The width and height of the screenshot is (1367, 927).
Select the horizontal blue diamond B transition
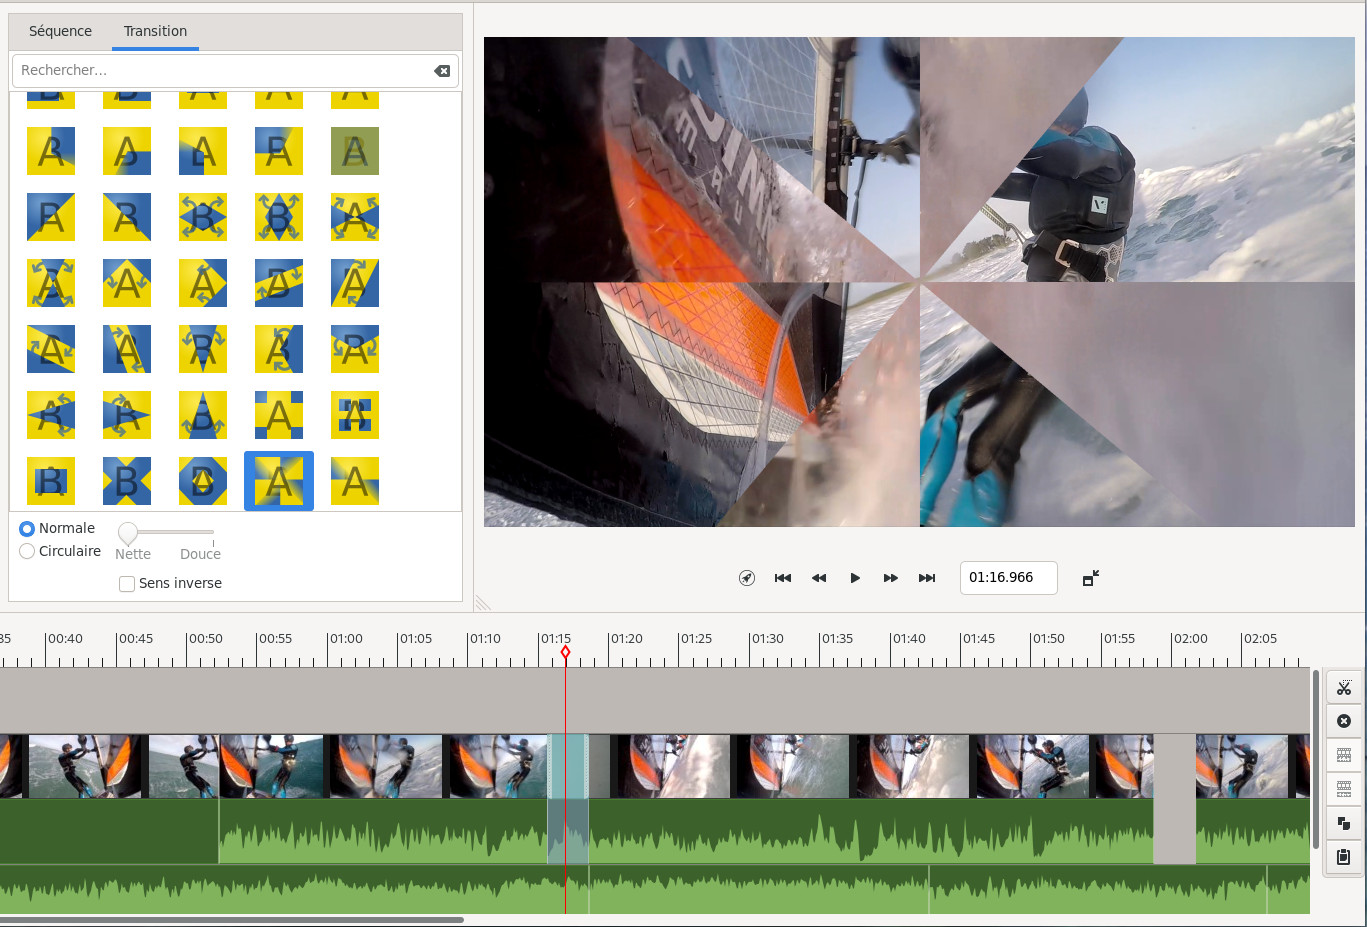point(203,217)
